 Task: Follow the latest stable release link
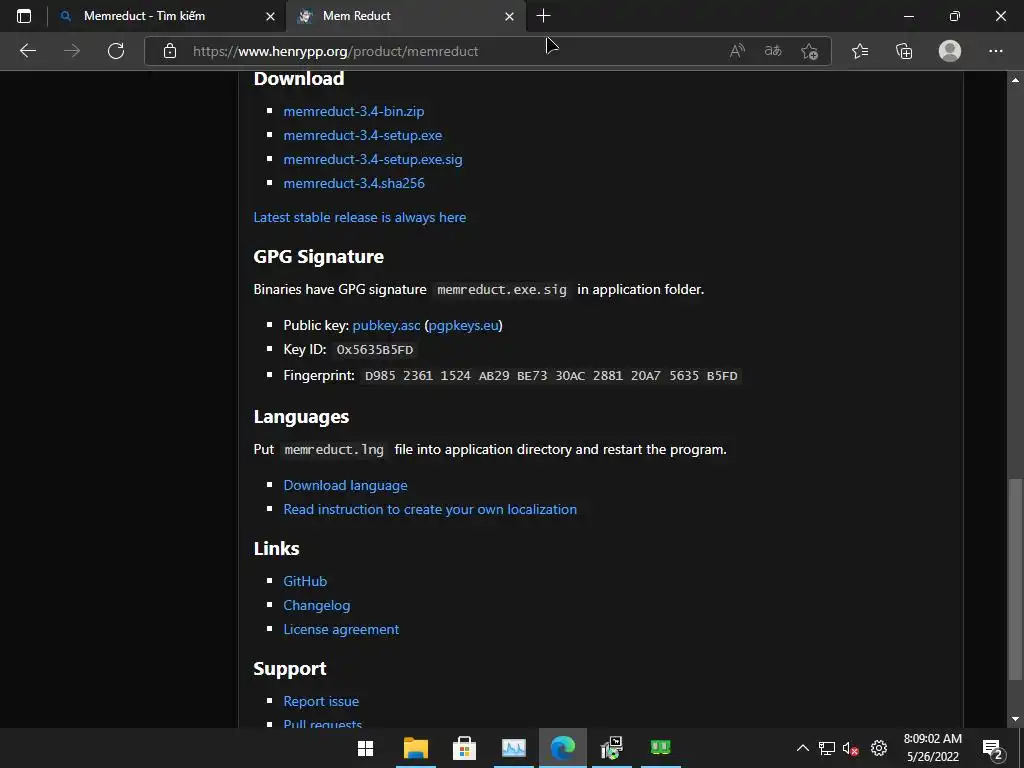360,217
